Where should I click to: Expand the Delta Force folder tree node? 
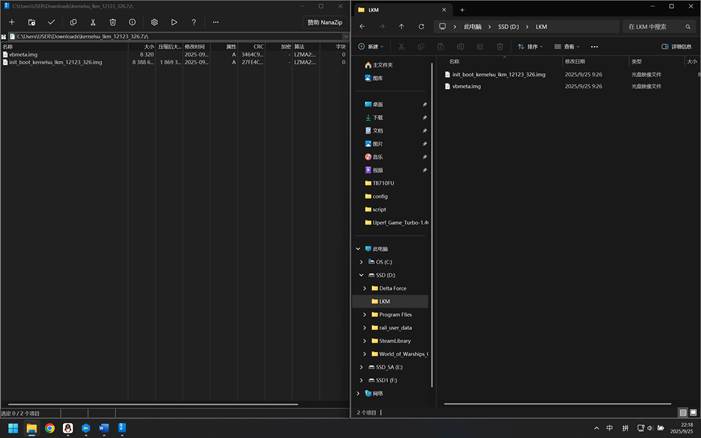point(363,288)
